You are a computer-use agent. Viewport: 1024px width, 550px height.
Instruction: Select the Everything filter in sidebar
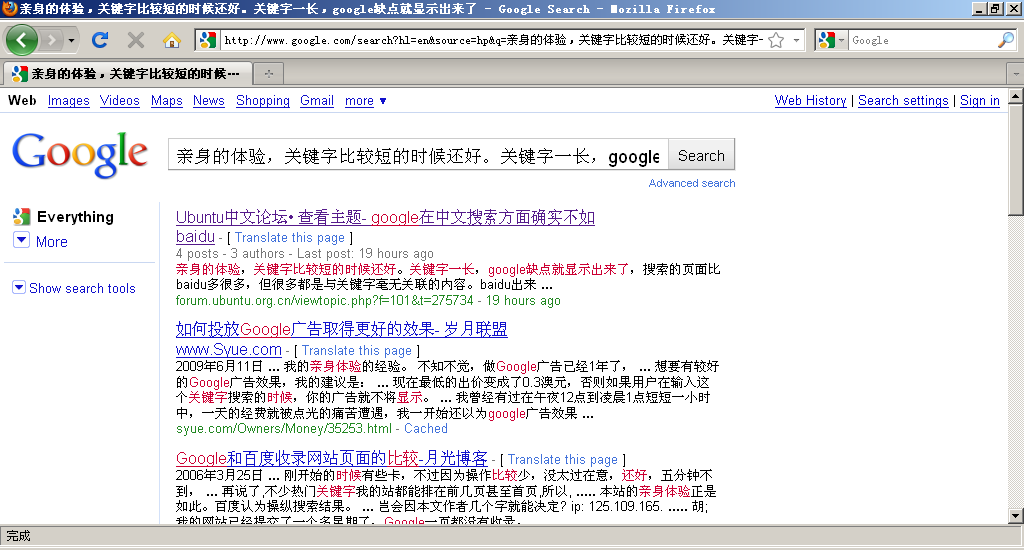tap(75, 217)
